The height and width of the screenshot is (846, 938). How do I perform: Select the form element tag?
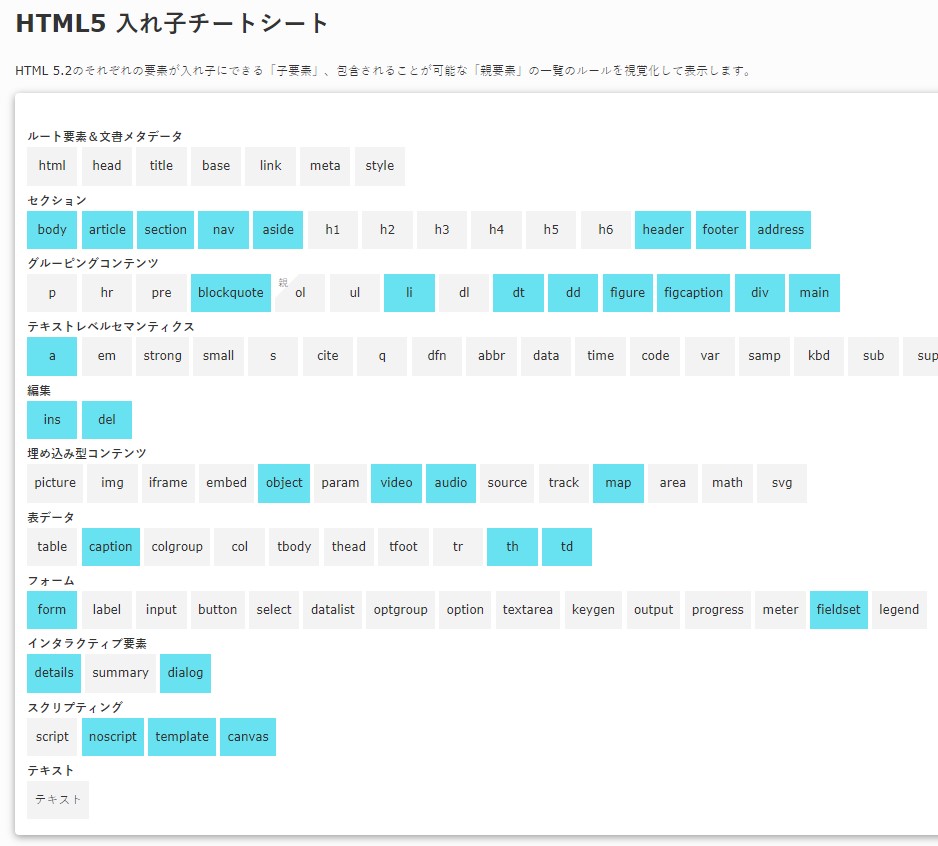click(52, 610)
